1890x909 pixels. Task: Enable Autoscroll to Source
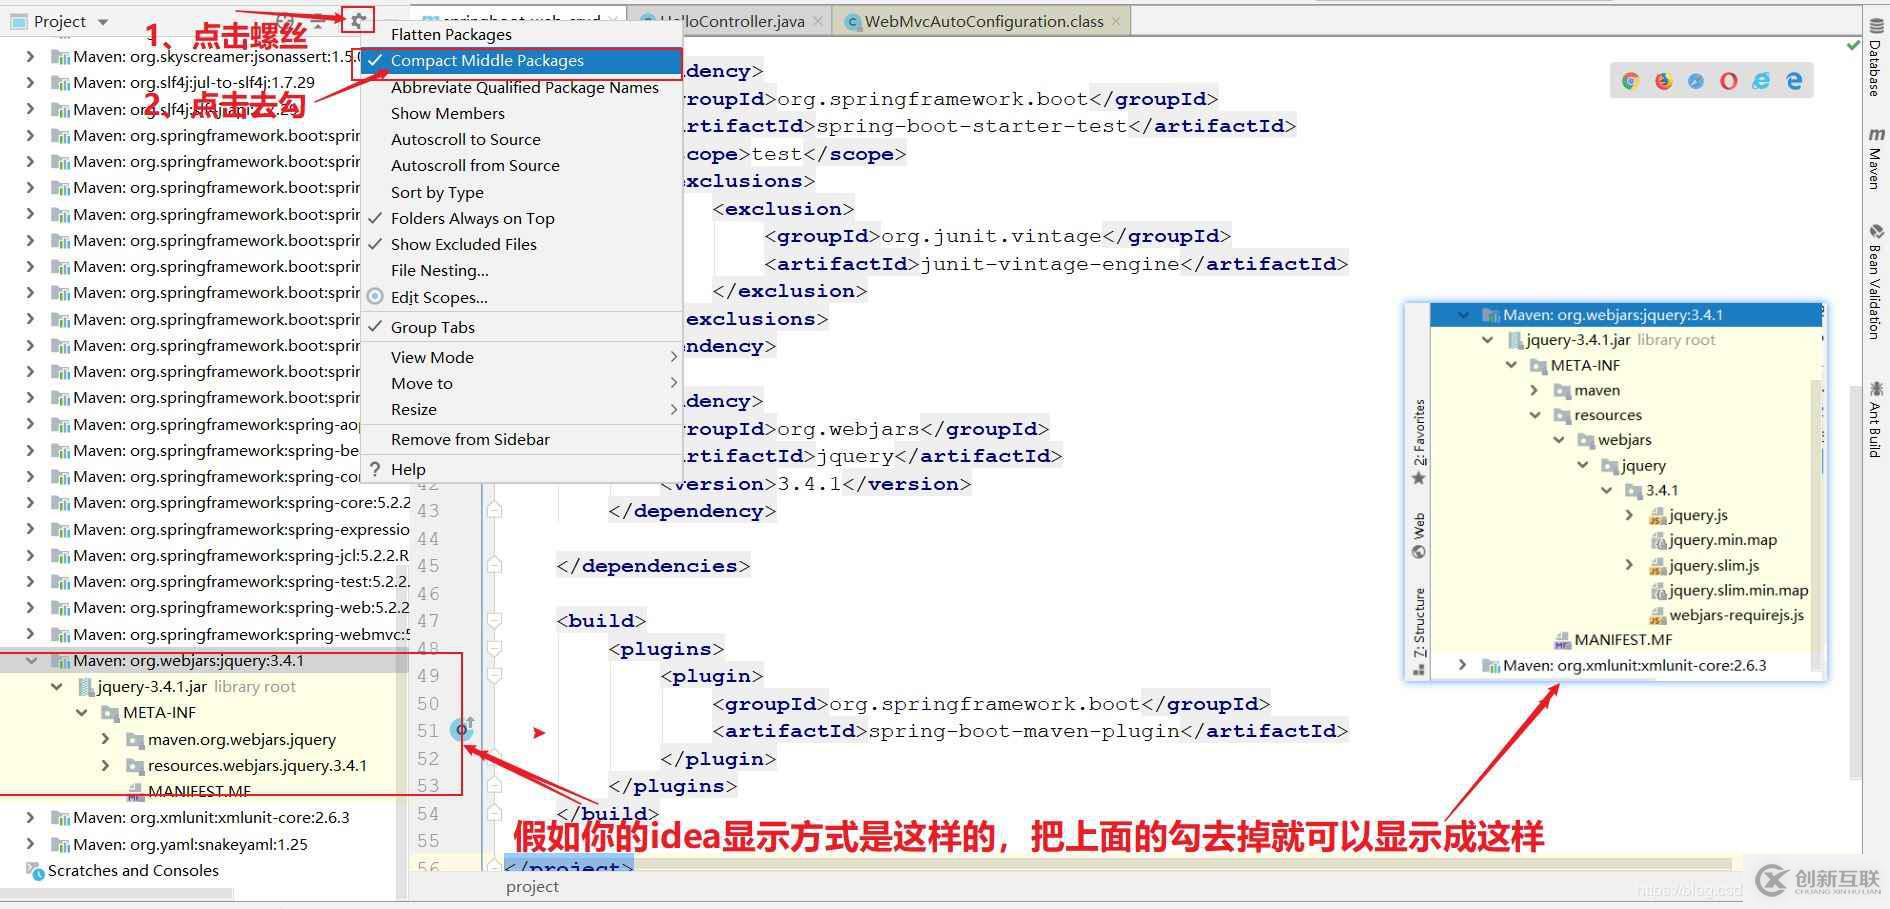(521, 140)
